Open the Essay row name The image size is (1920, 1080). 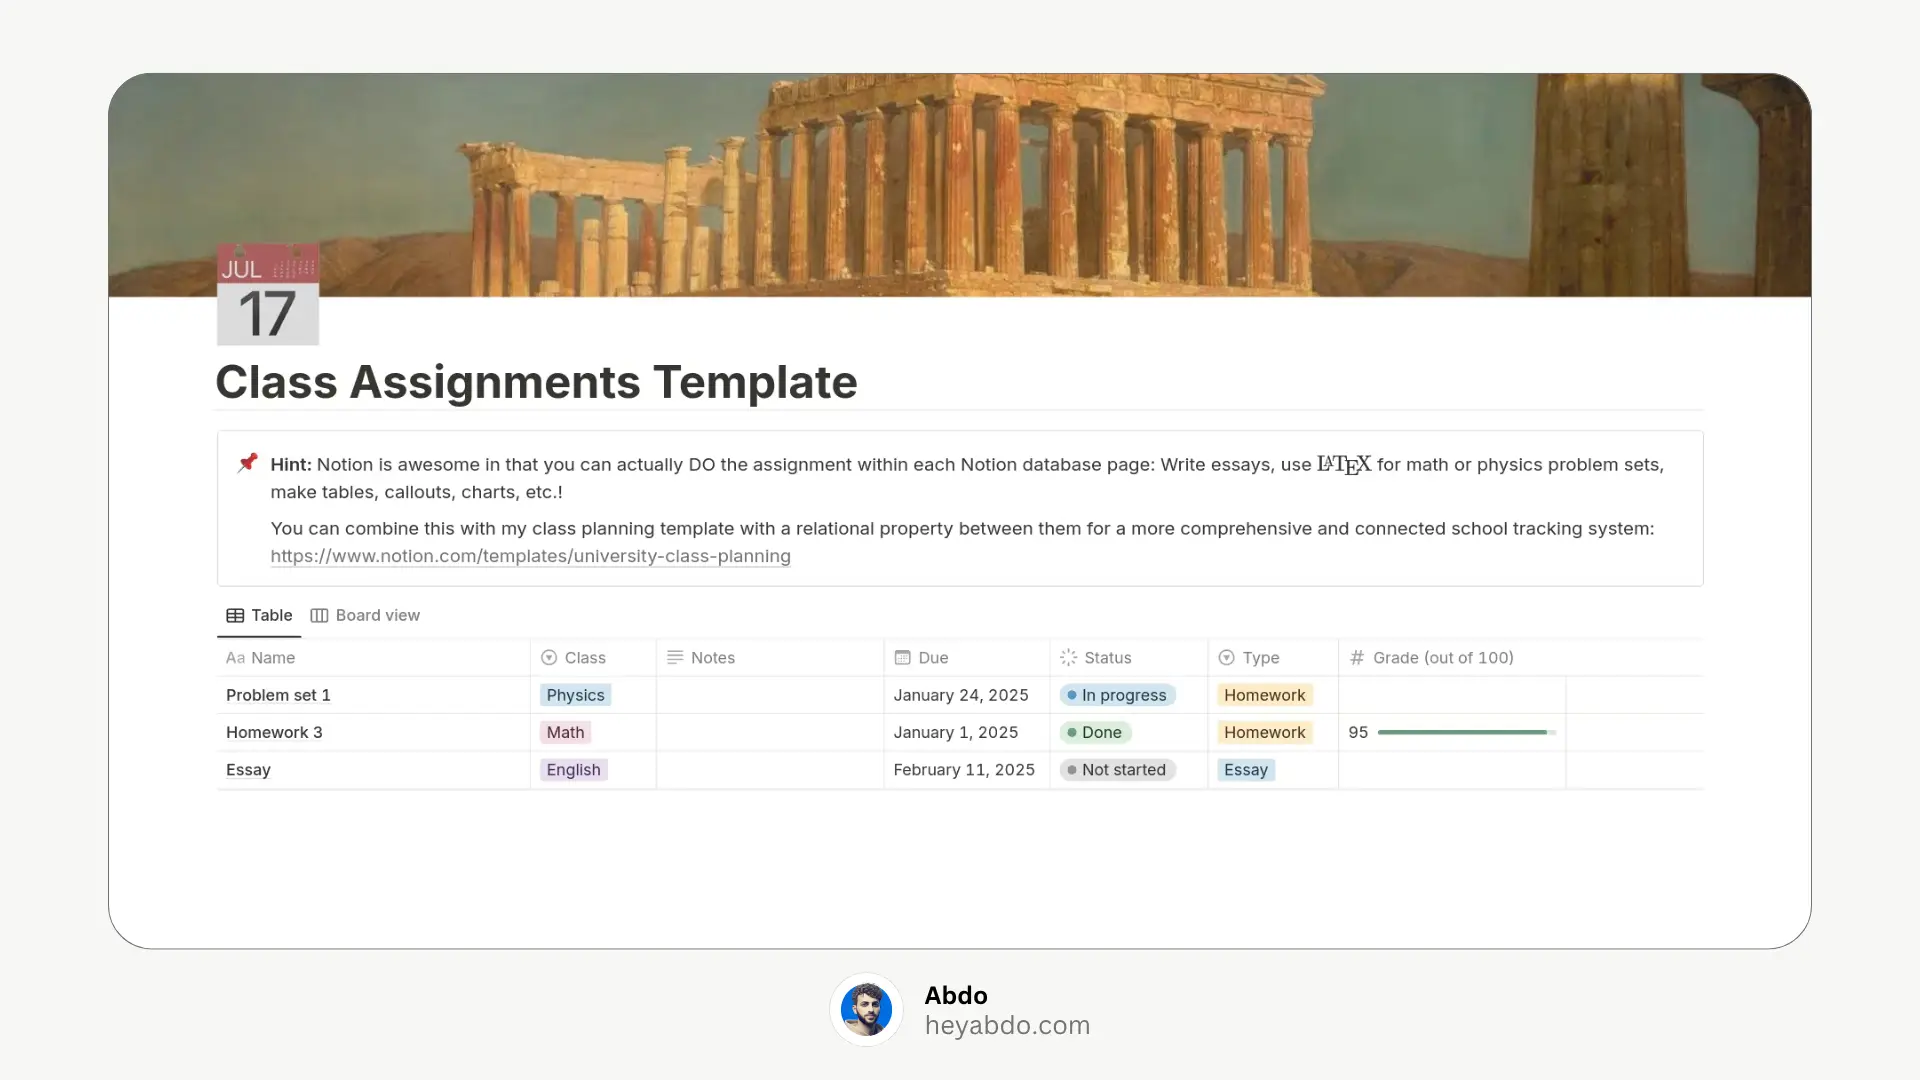248,770
